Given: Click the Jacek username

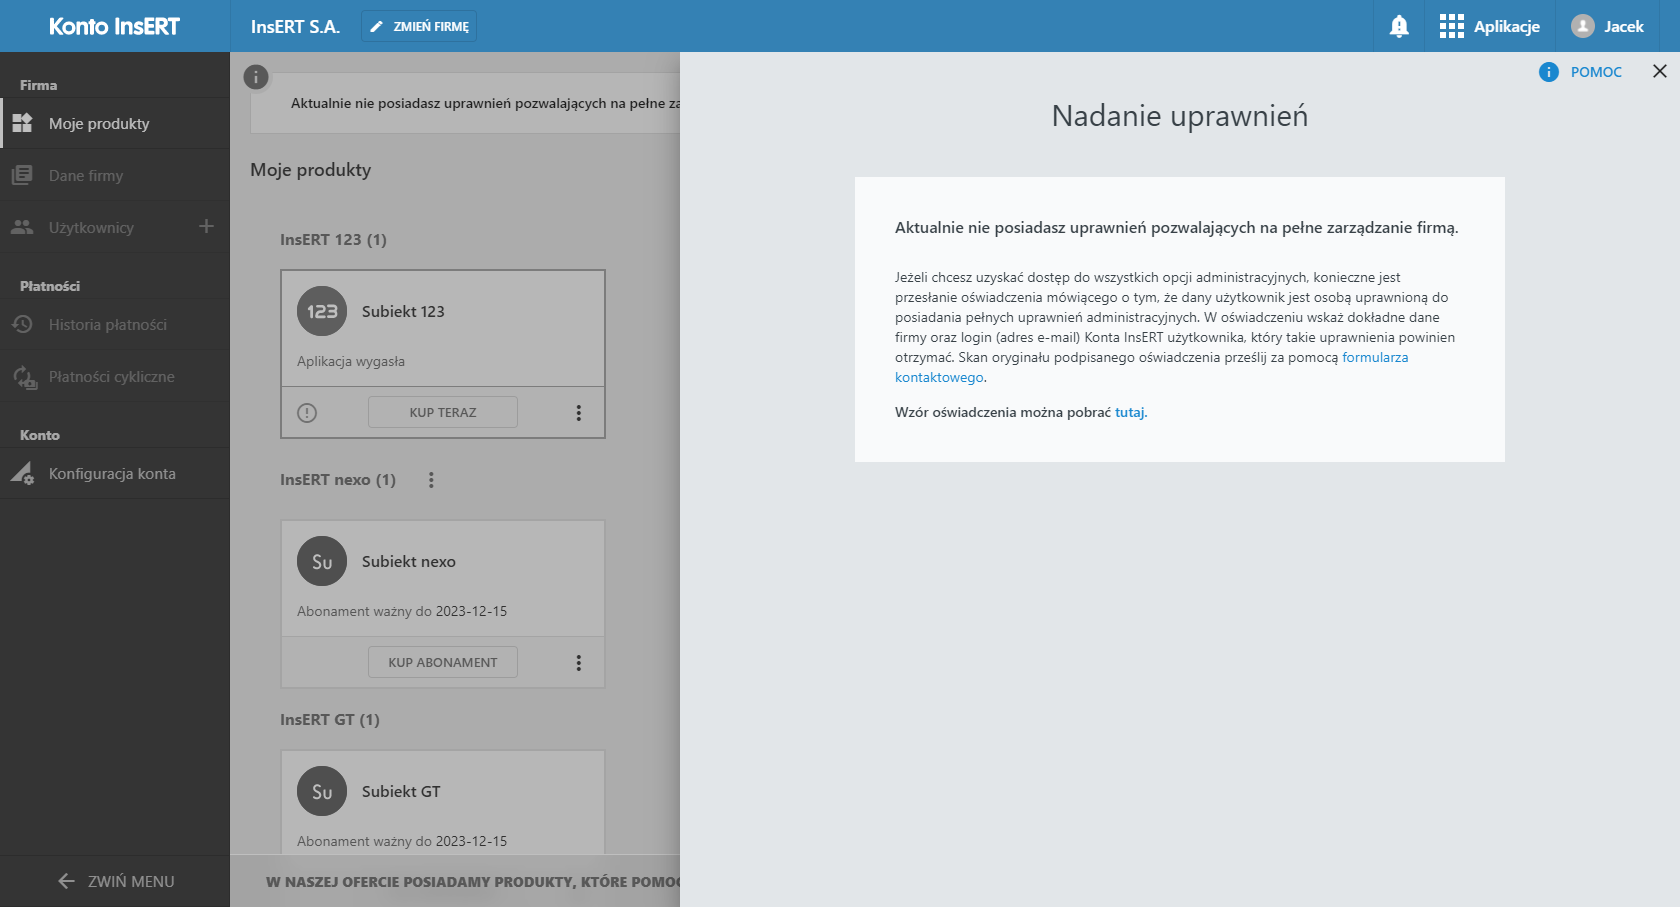Looking at the screenshot, I should (1624, 27).
